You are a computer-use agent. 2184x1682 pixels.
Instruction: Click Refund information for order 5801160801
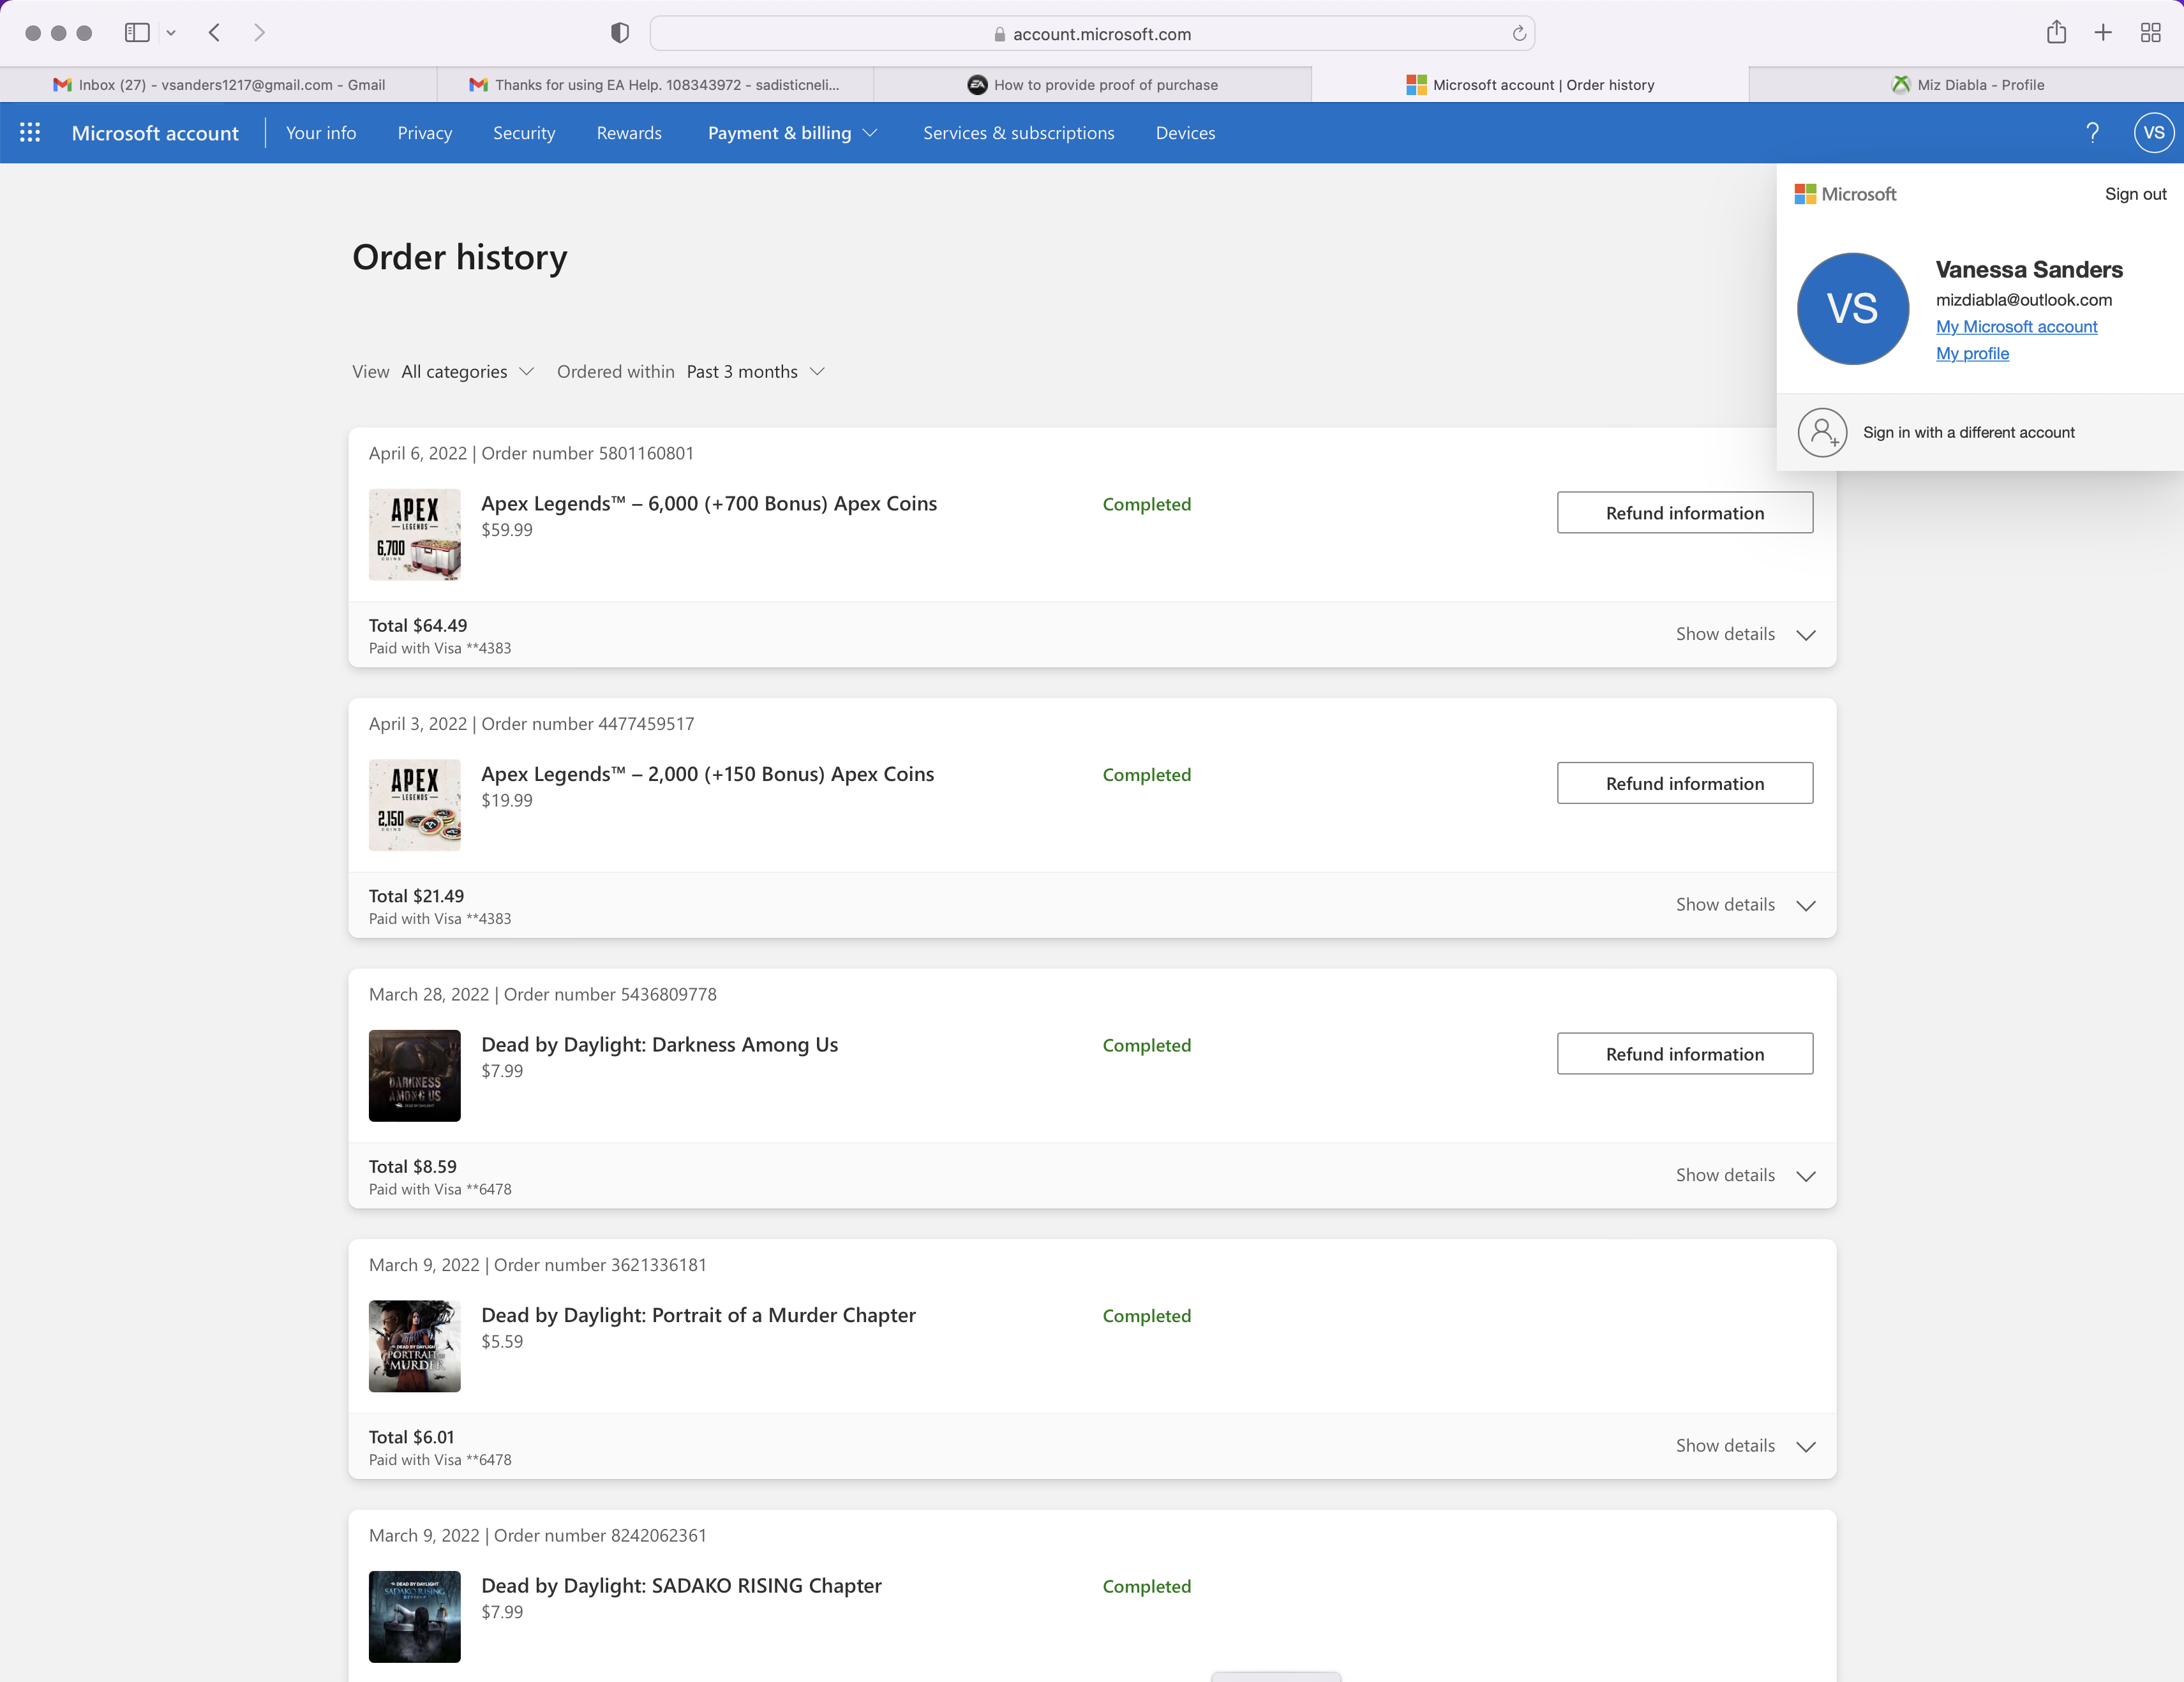pos(1685,513)
